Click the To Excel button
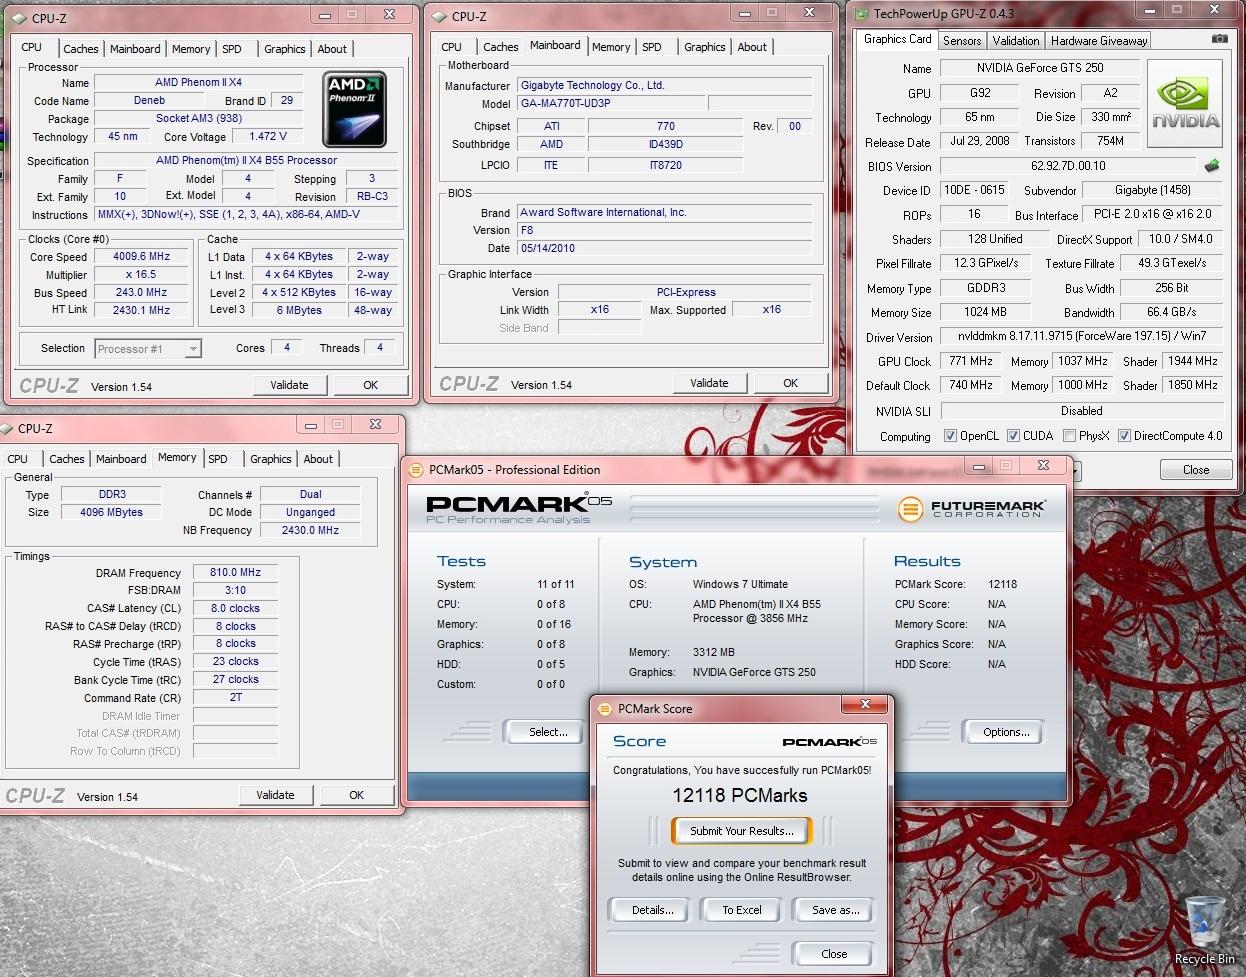 [x=742, y=910]
